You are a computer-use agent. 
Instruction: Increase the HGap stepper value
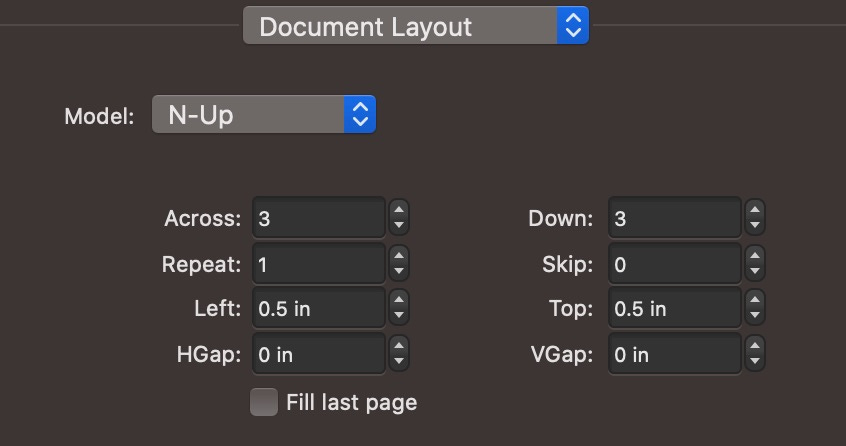399,347
